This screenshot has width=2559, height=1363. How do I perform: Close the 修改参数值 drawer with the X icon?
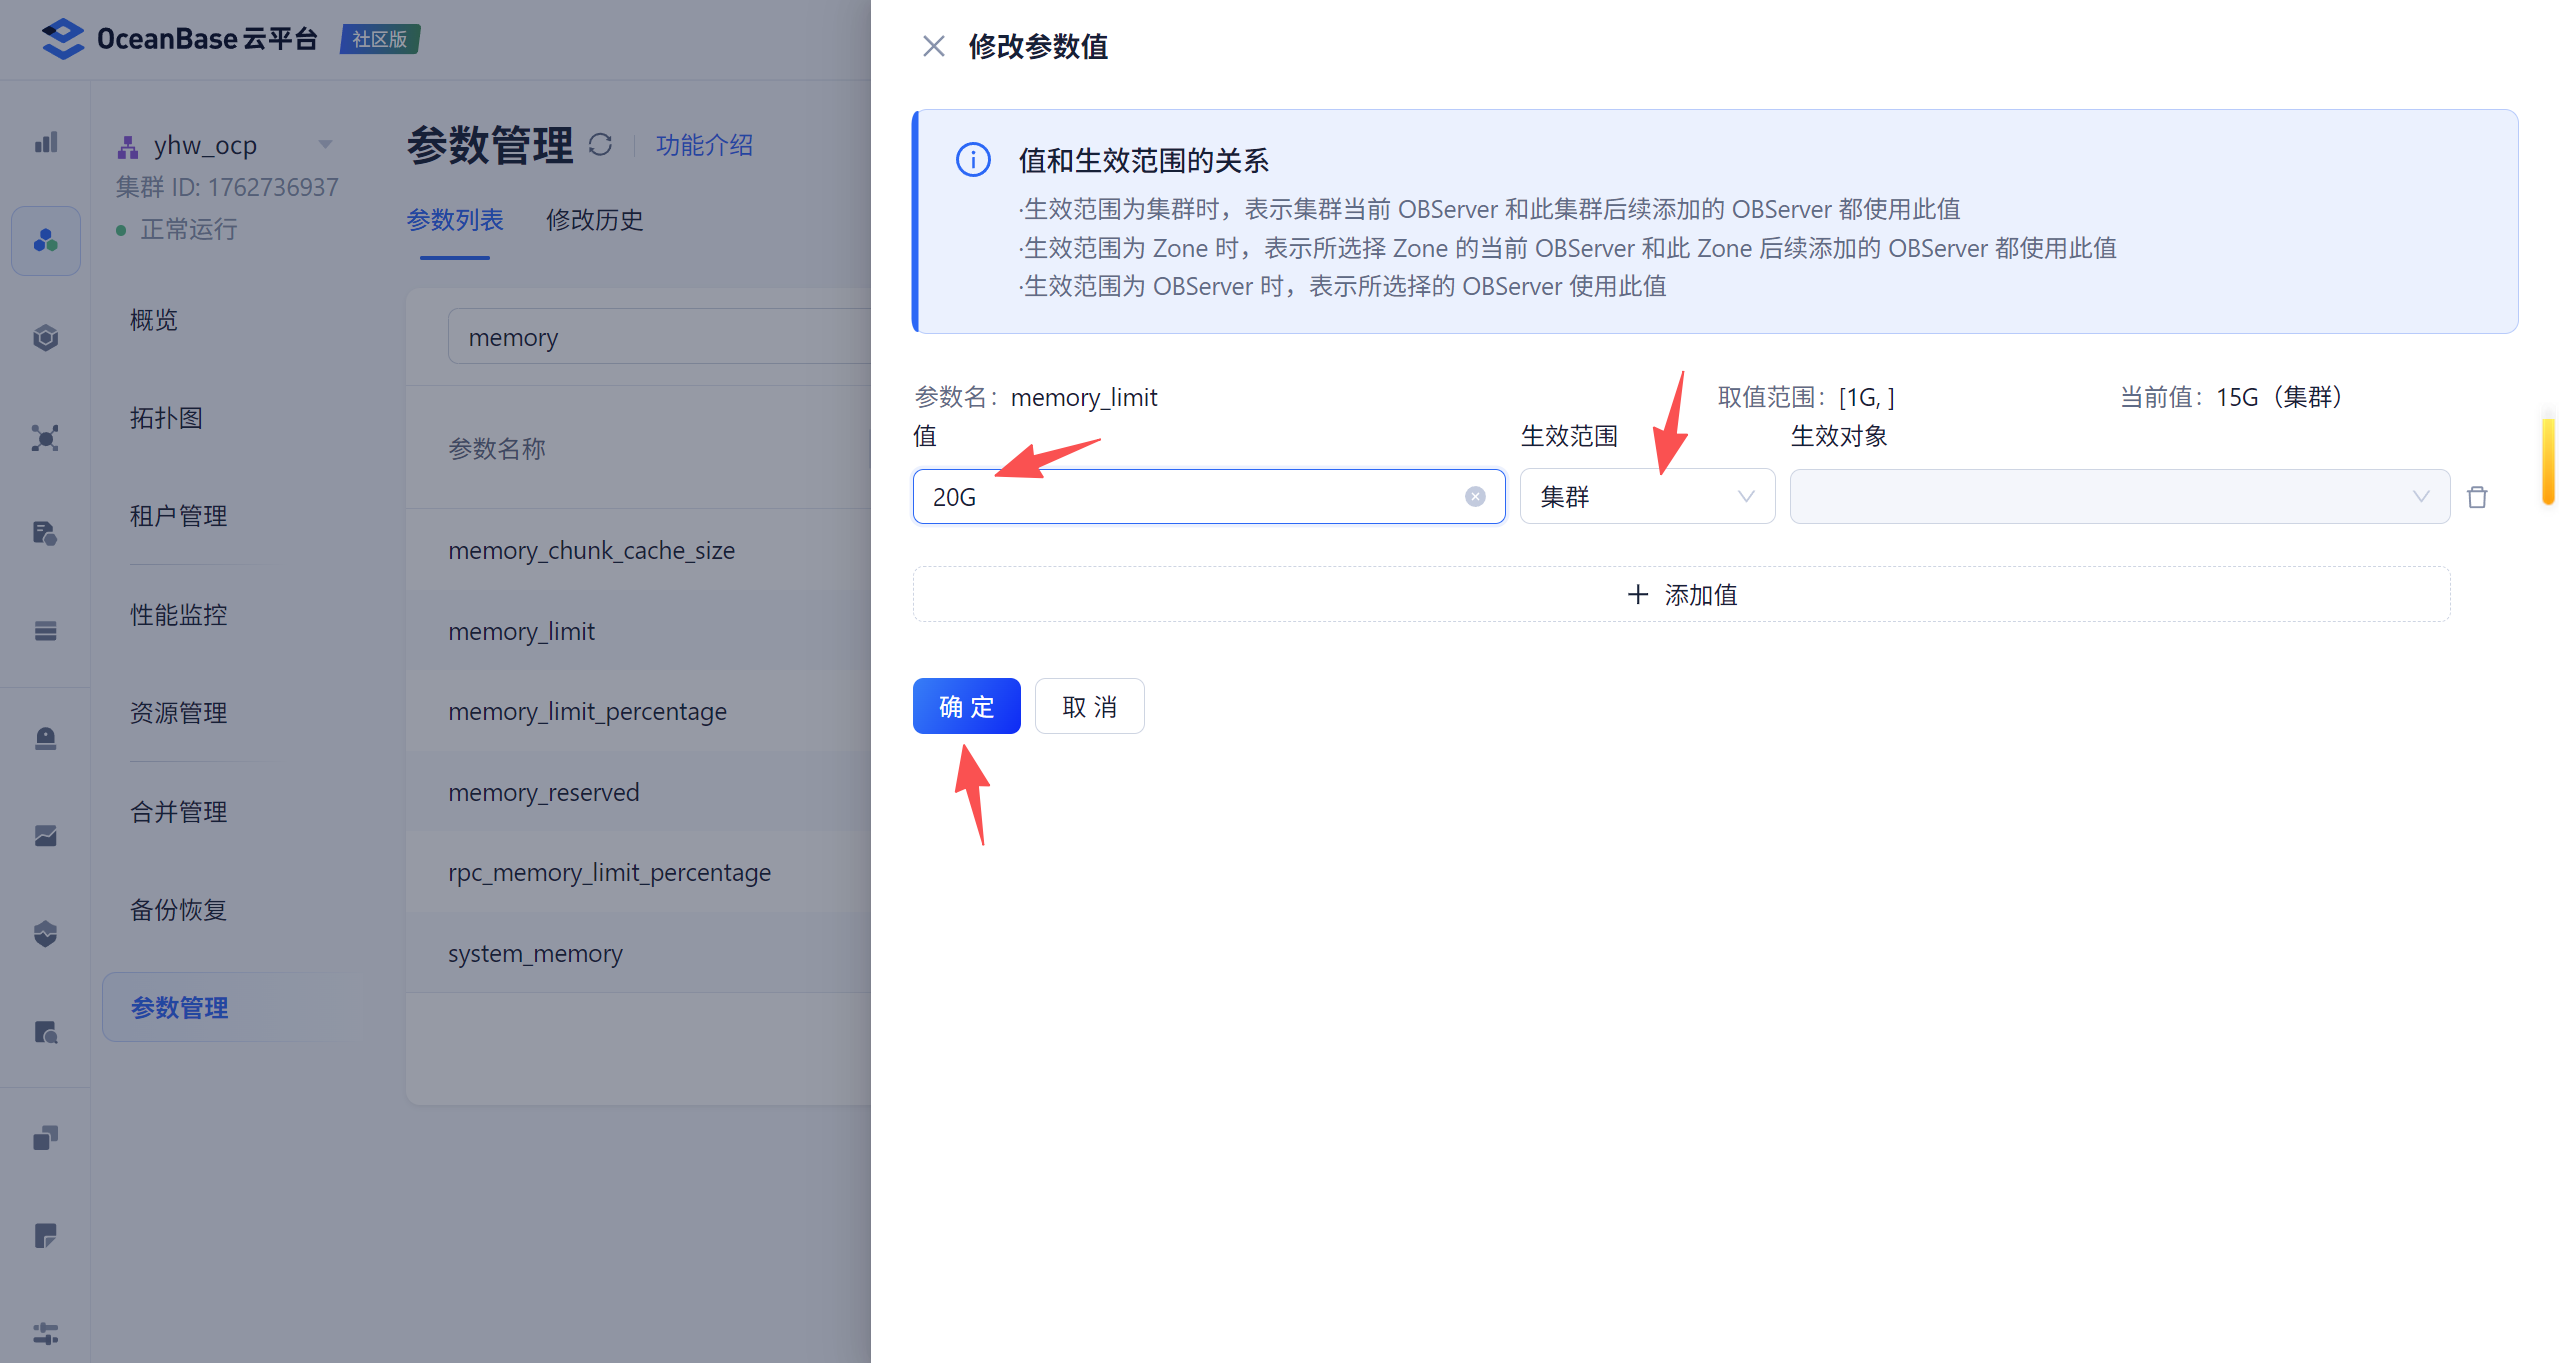933,46
